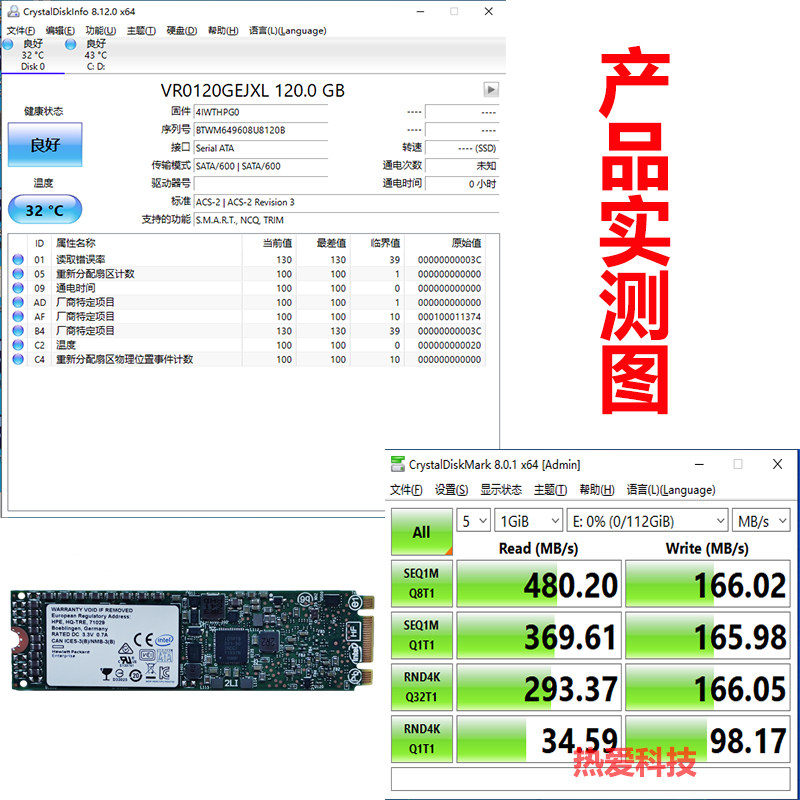Open the 帮助(H) menu in CrystalDiskInfo
The height and width of the screenshot is (800, 800).
point(223,31)
